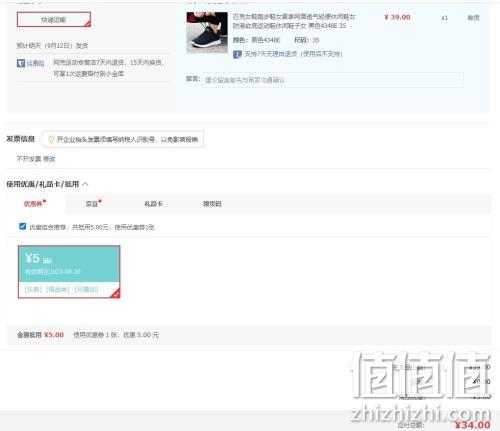
Task: Switch to the 礼品卡 tab
Action: pyautogui.click(x=153, y=204)
